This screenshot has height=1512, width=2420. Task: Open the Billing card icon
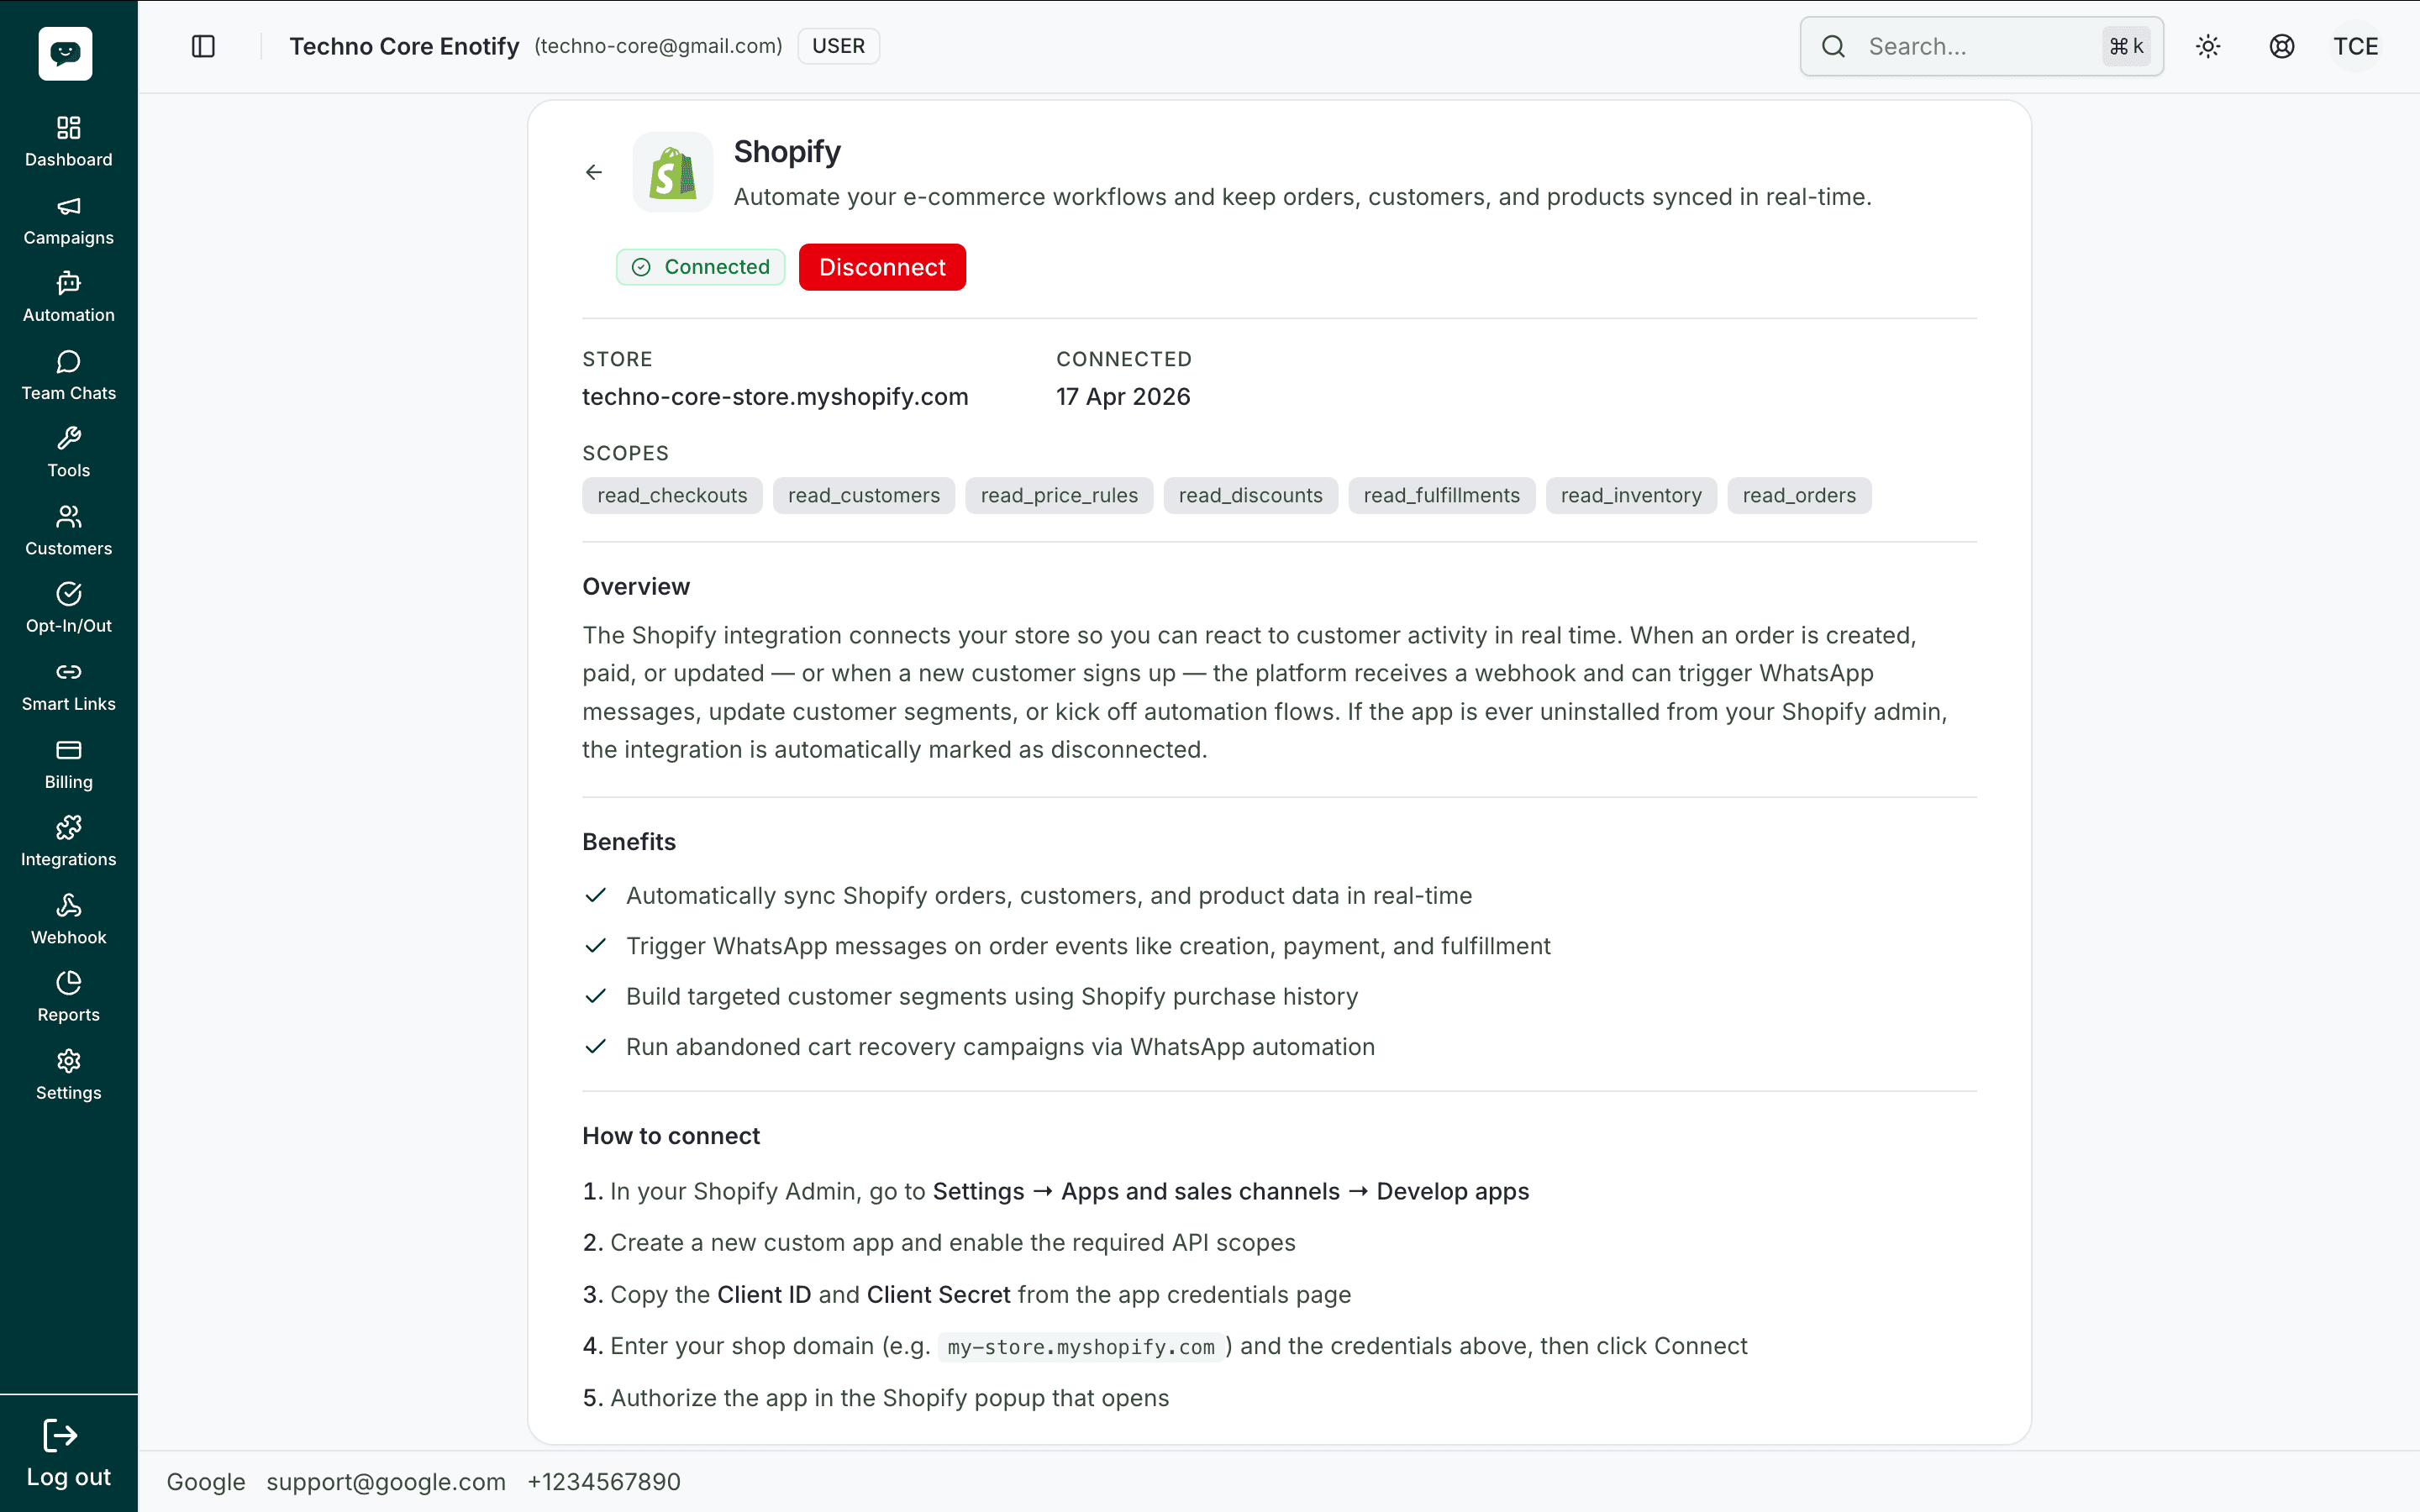[x=68, y=750]
